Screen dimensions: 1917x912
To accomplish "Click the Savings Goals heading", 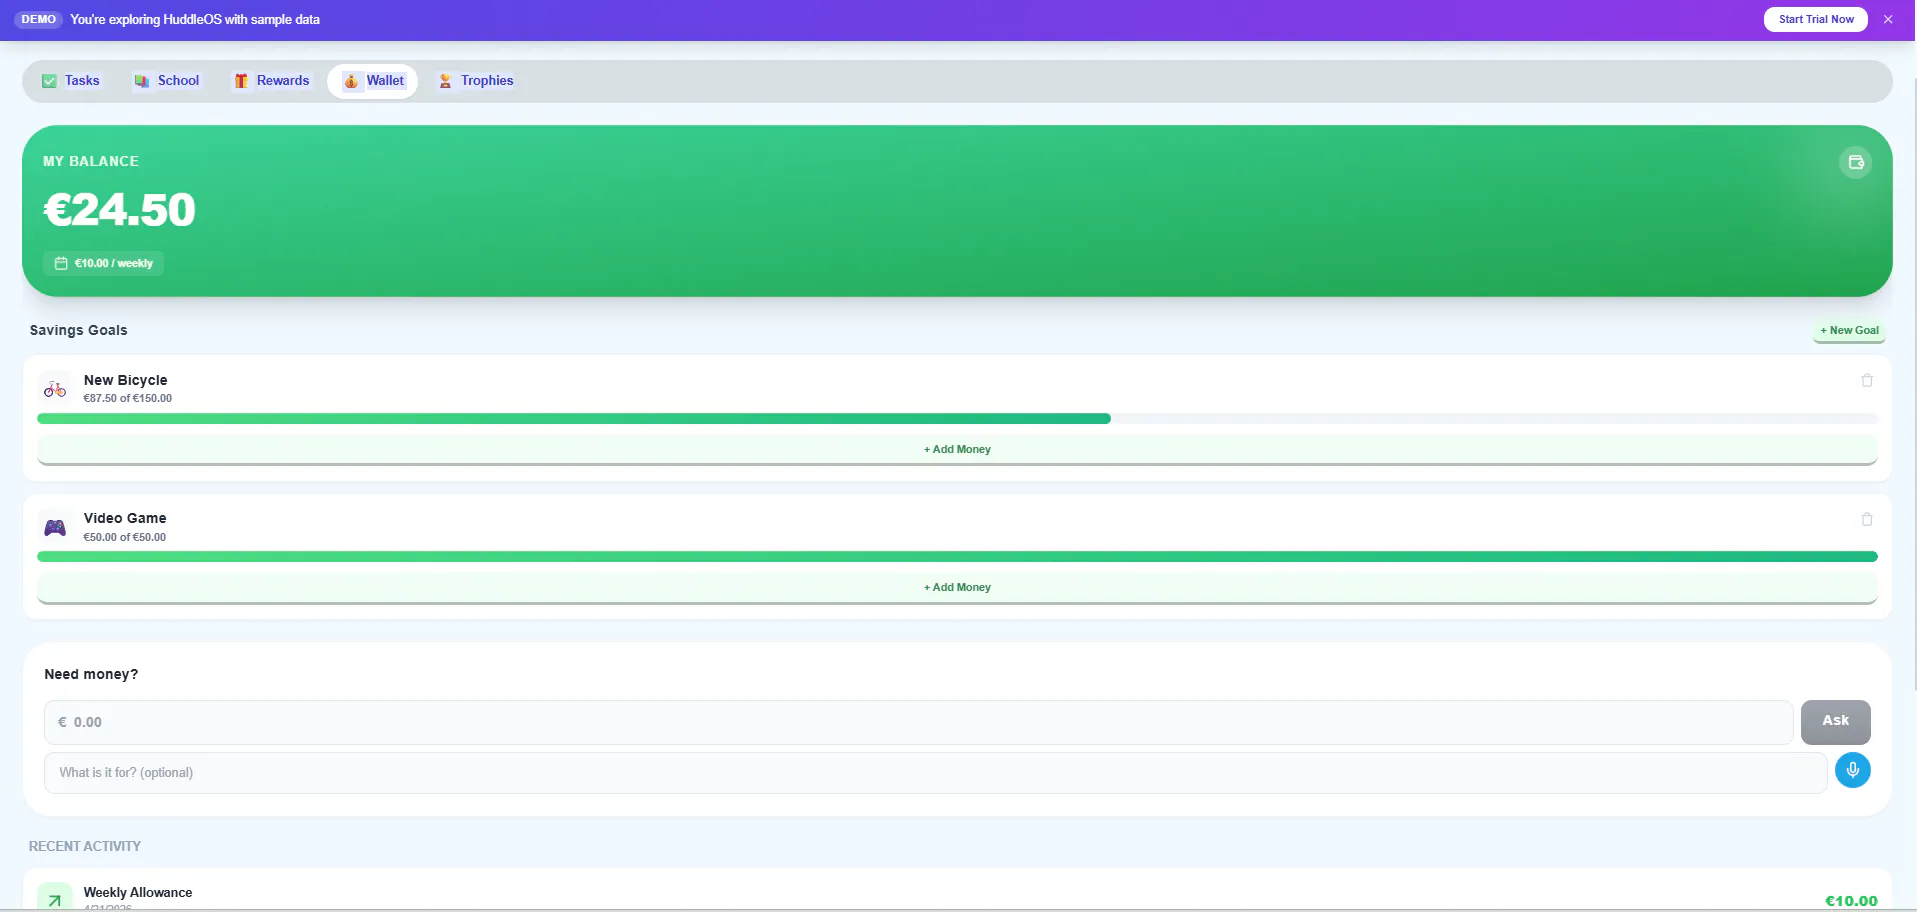I will point(79,331).
